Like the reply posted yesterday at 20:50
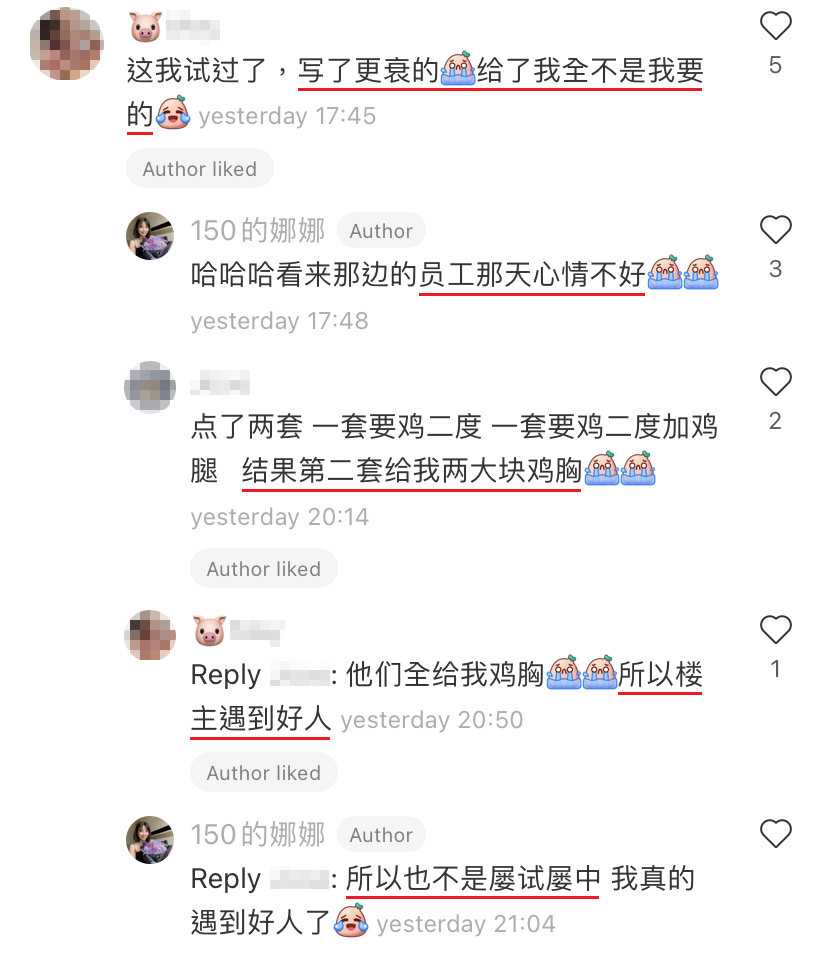This screenshot has width=828, height=961. (775, 629)
